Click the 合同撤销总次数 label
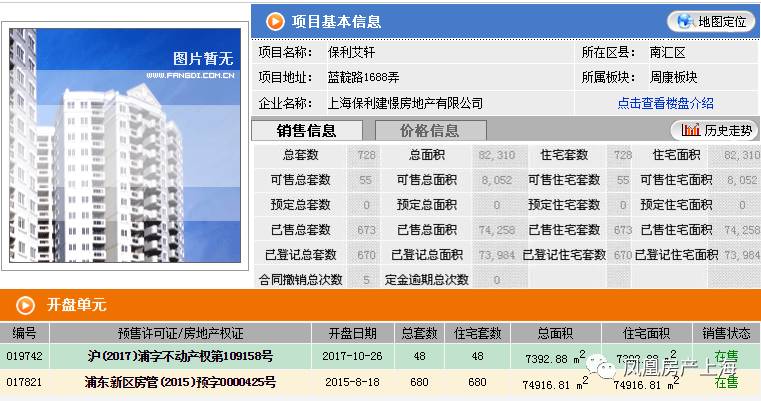761x401 pixels. coord(300,280)
